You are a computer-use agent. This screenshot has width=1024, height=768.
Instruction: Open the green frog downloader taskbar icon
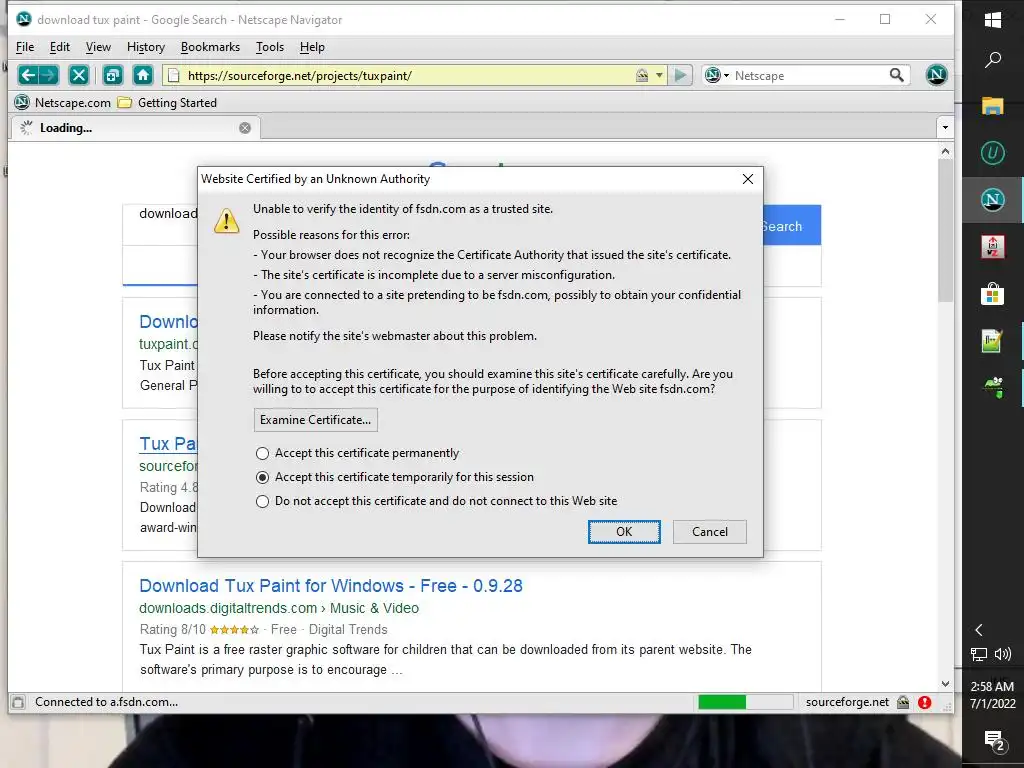point(993,387)
